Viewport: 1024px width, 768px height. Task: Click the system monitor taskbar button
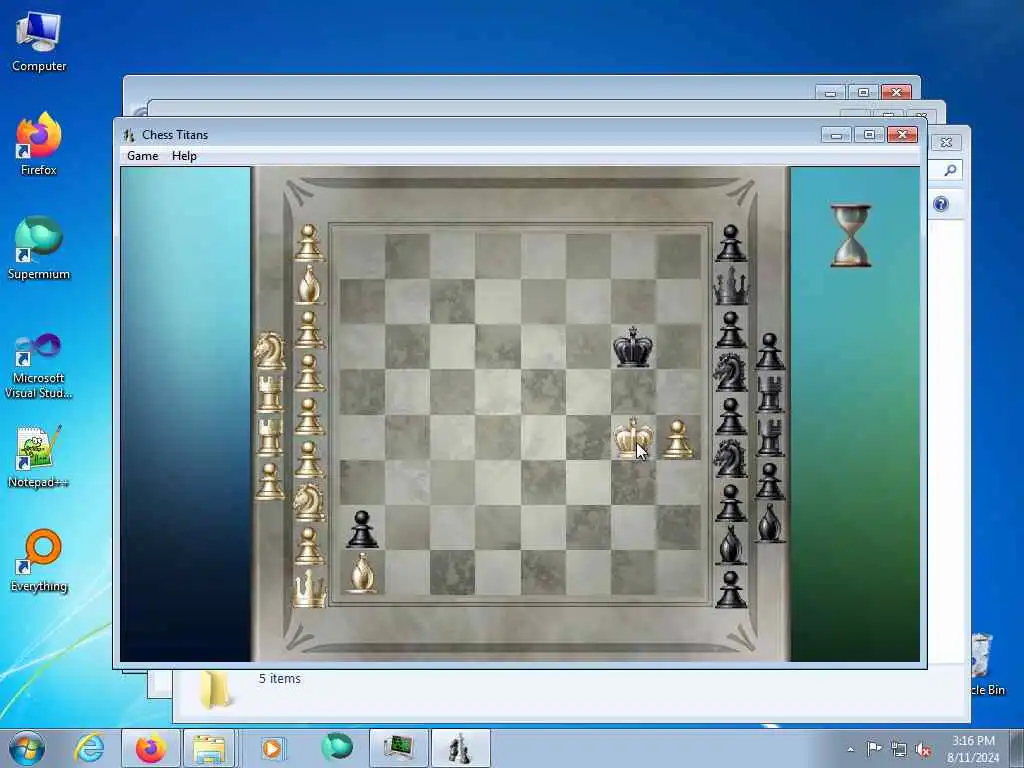(x=398, y=748)
